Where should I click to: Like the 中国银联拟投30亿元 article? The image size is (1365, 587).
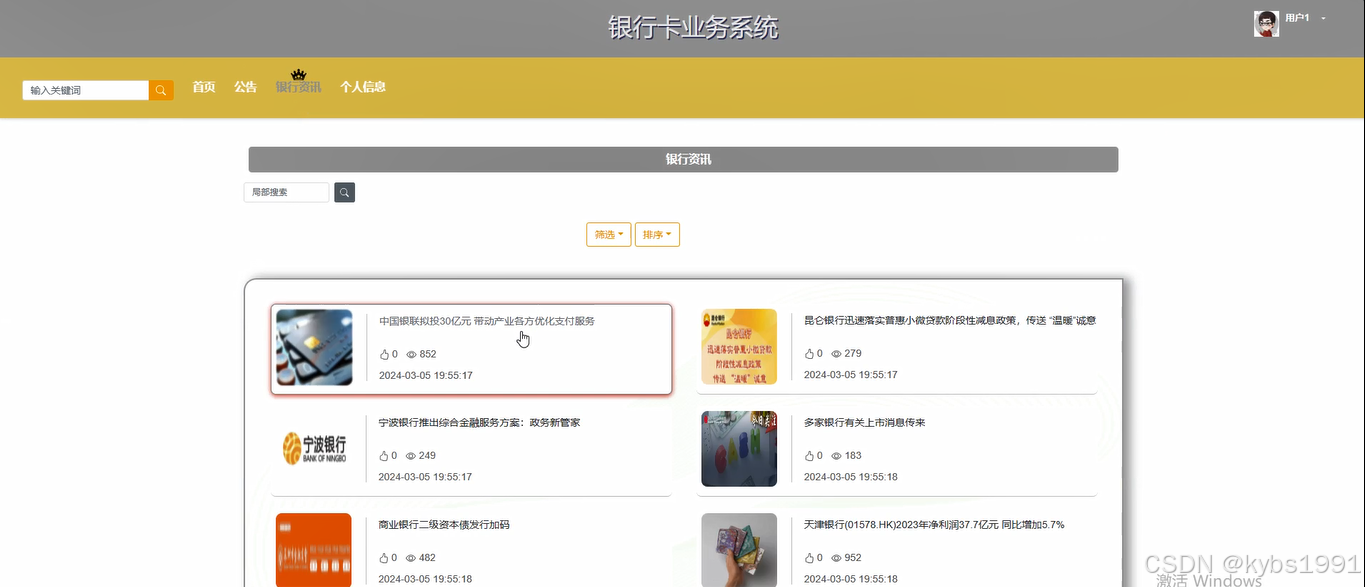(x=384, y=354)
